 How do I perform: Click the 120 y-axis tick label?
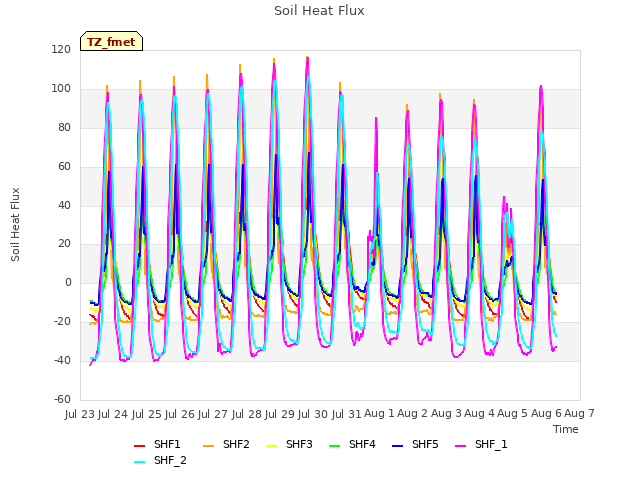click(x=61, y=50)
